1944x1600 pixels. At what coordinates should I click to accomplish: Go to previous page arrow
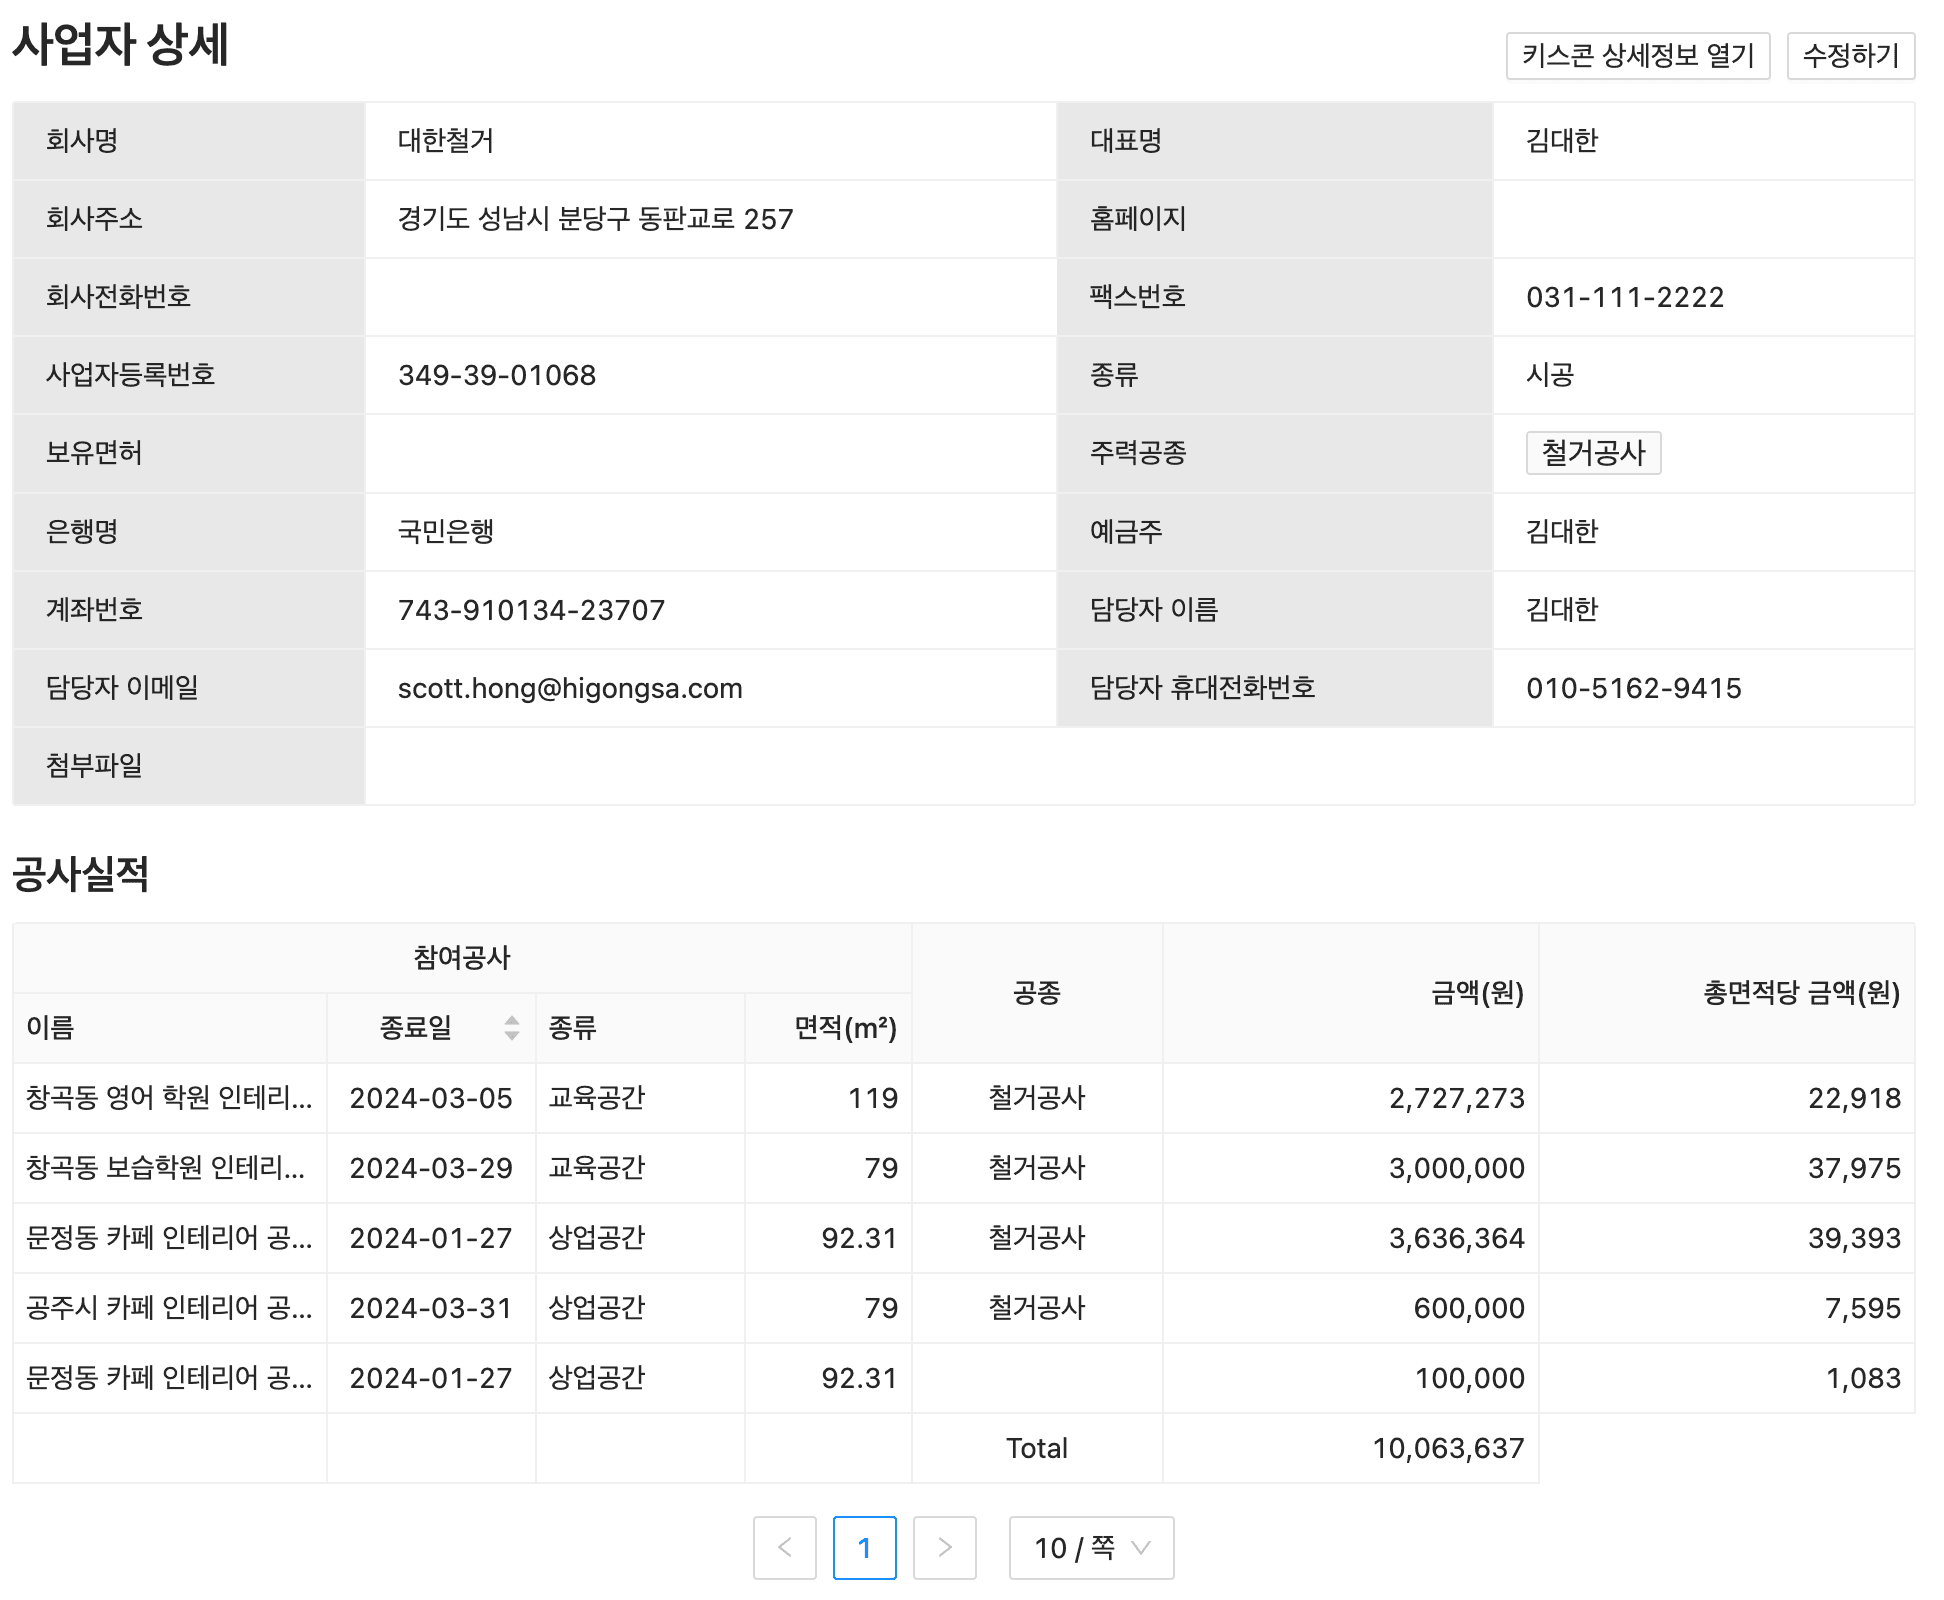(785, 1548)
